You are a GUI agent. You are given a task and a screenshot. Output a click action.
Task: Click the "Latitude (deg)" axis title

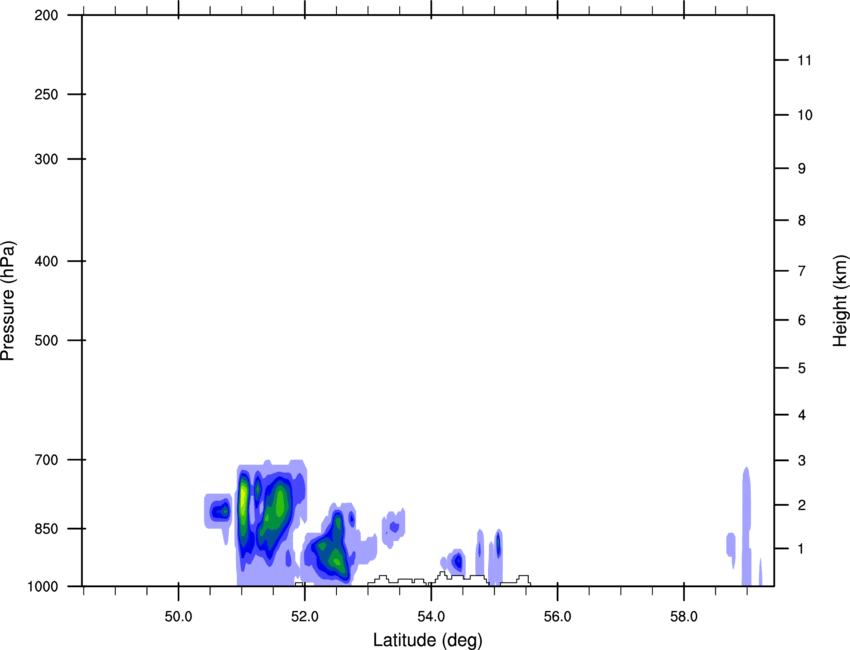427,640
